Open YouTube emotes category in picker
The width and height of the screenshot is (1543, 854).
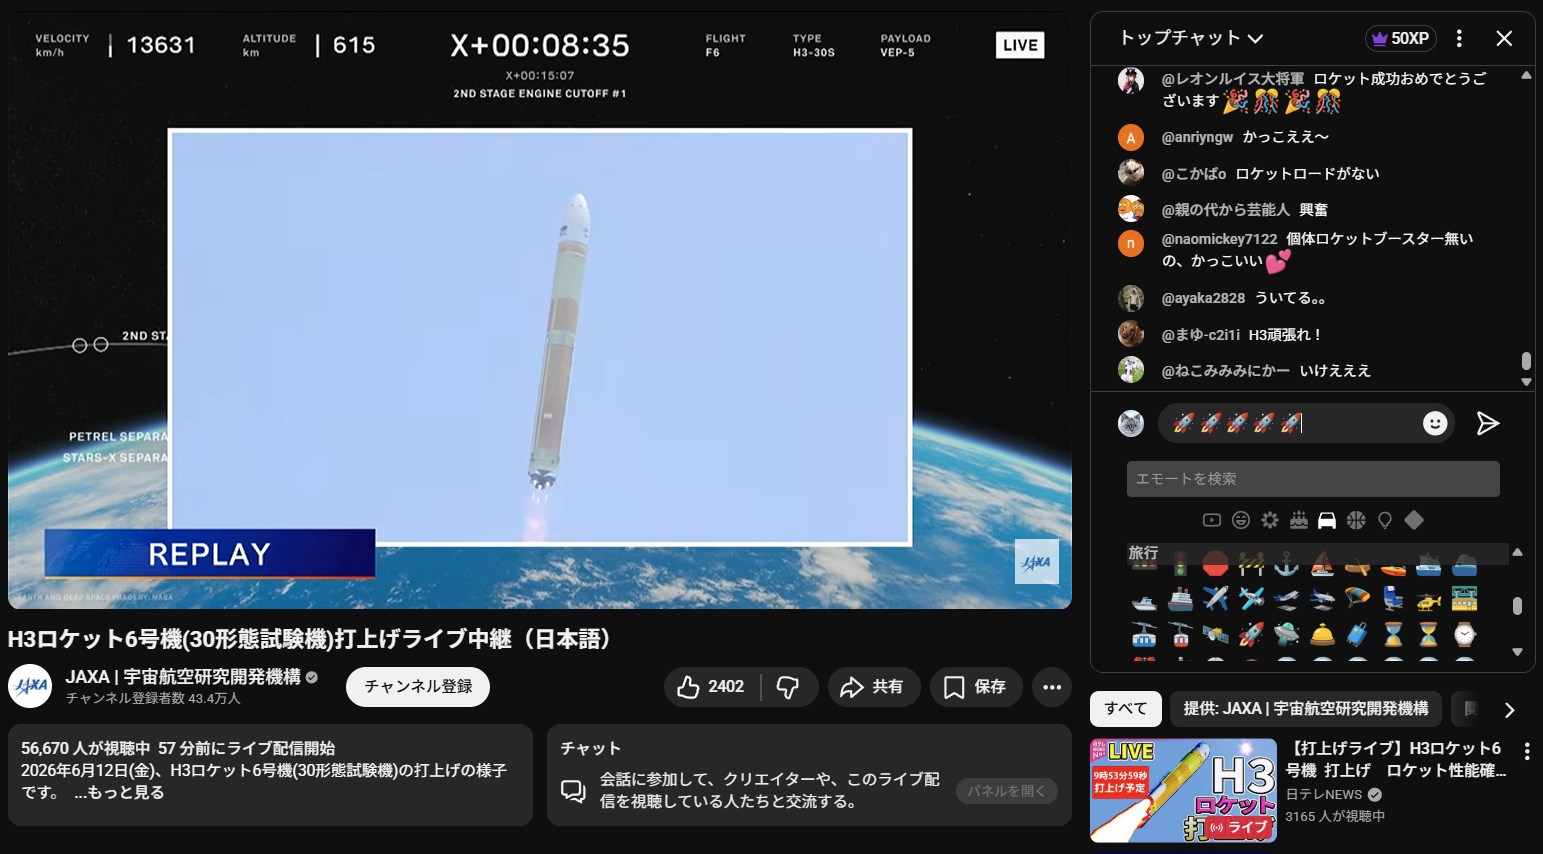(1212, 520)
